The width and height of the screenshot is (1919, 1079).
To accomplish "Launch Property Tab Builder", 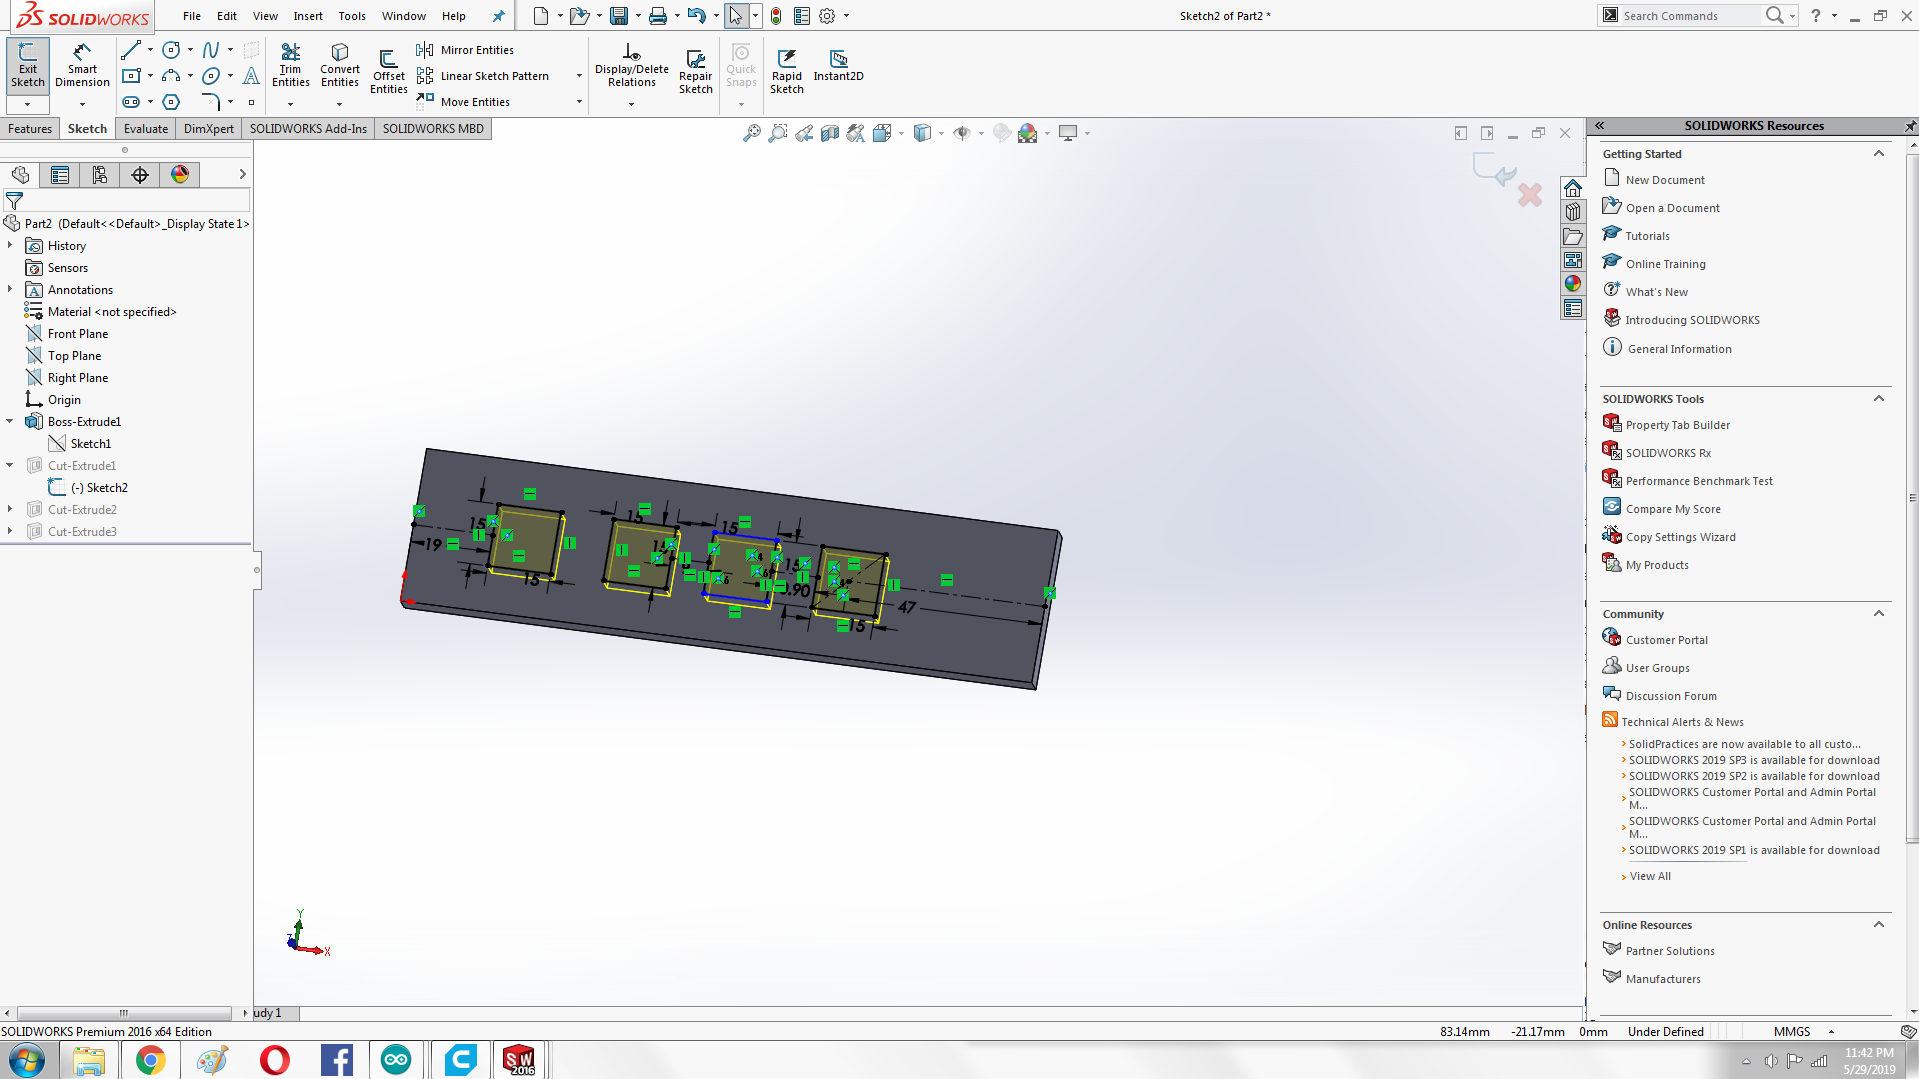I will [1677, 425].
